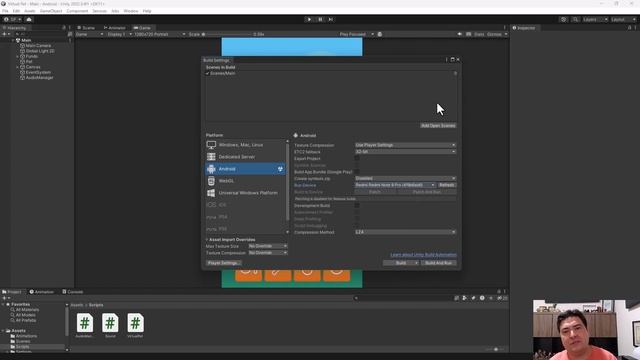Select the Universal Windows Platform icon

pyautogui.click(x=211, y=193)
